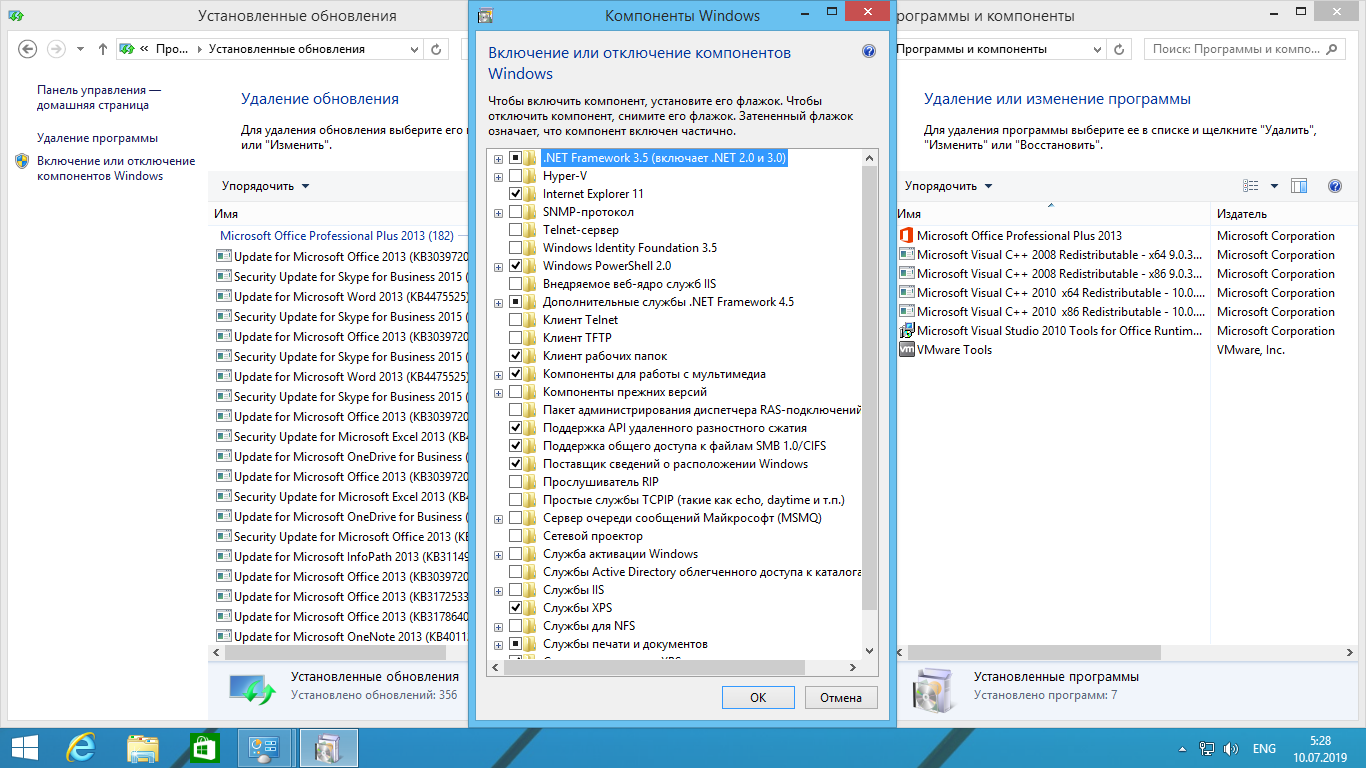The height and width of the screenshot is (768, 1366).
Task: Refresh the Установленные обновления address bar
Action: [436, 49]
